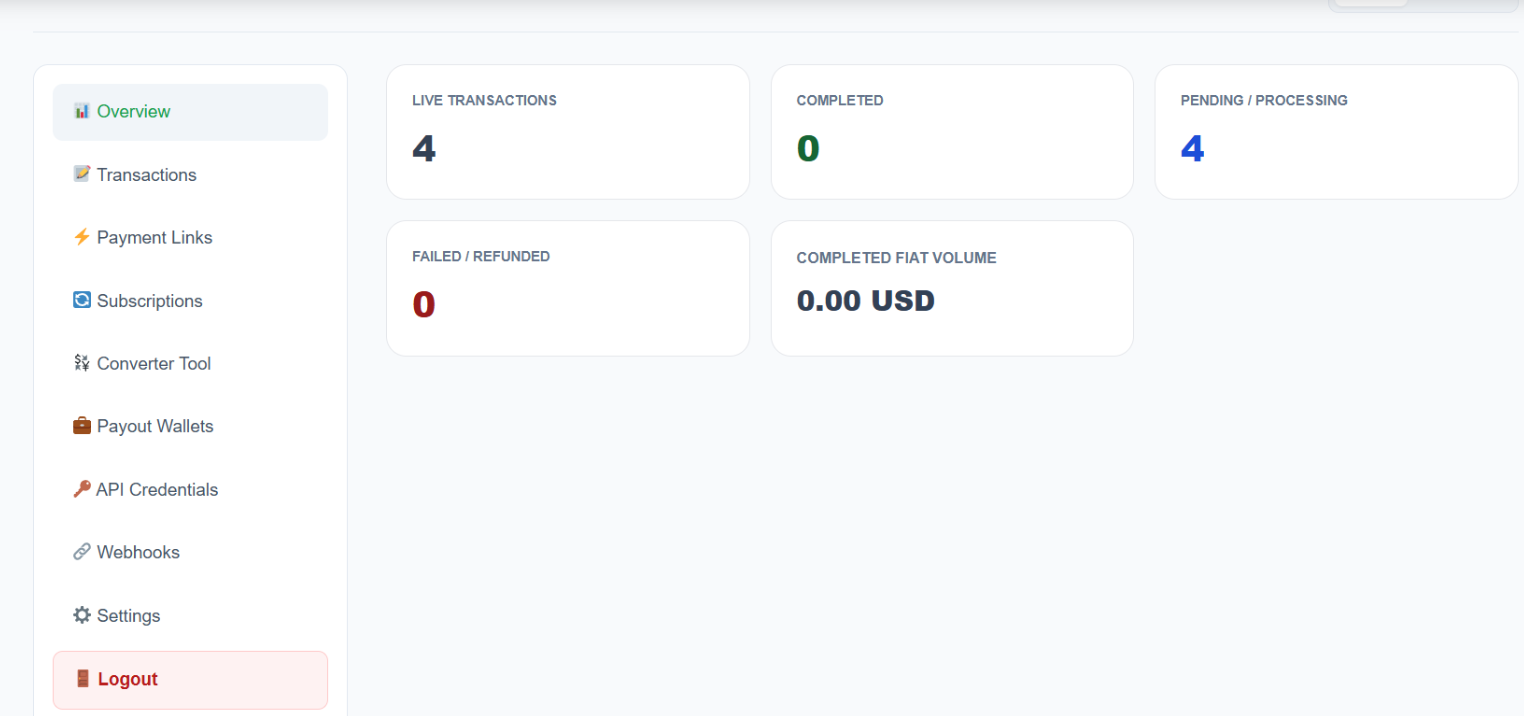Select Converter Tool in sidebar

coord(190,364)
